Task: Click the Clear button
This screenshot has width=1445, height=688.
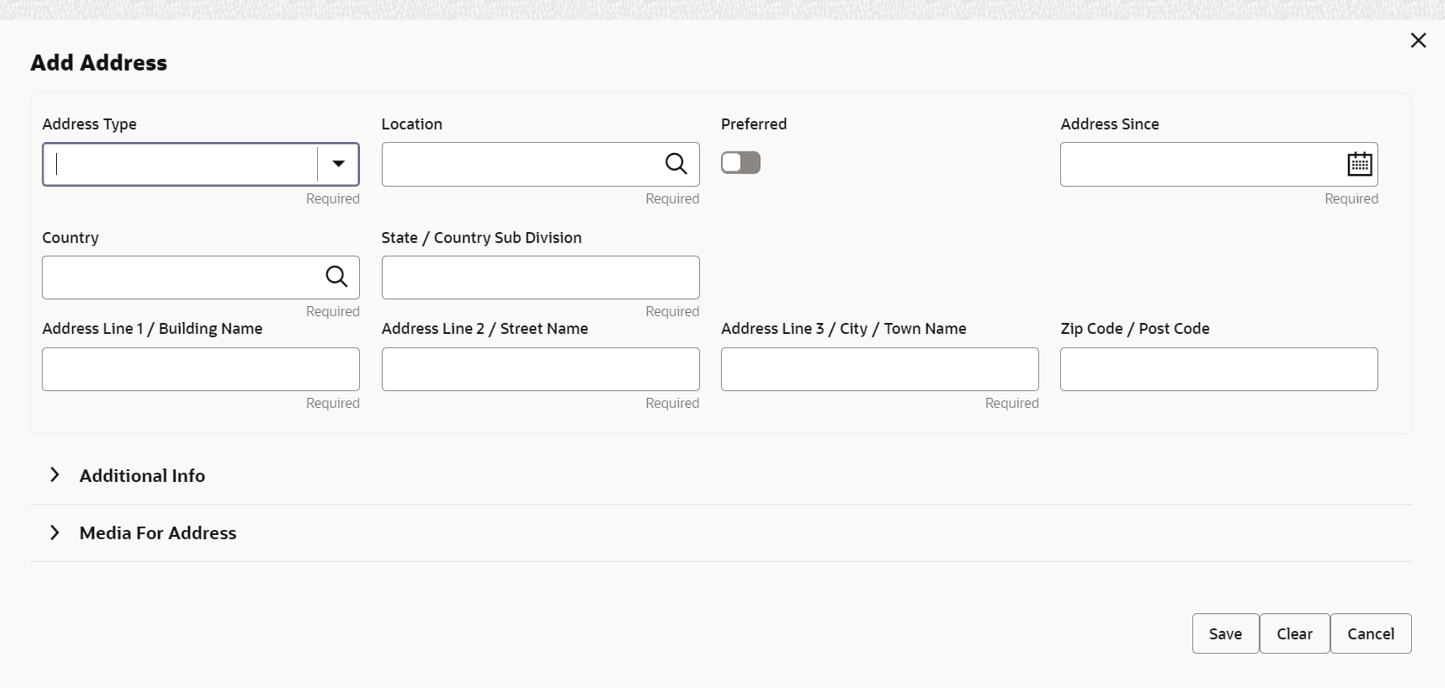Action: click(1294, 633)
